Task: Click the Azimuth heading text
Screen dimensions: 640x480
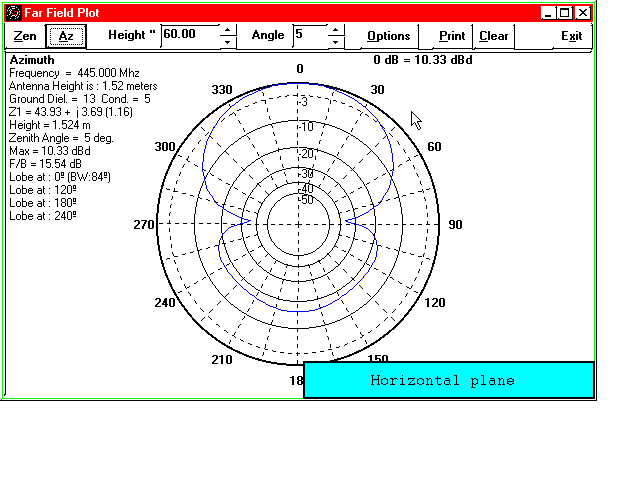Action: (x=32, y=60)
